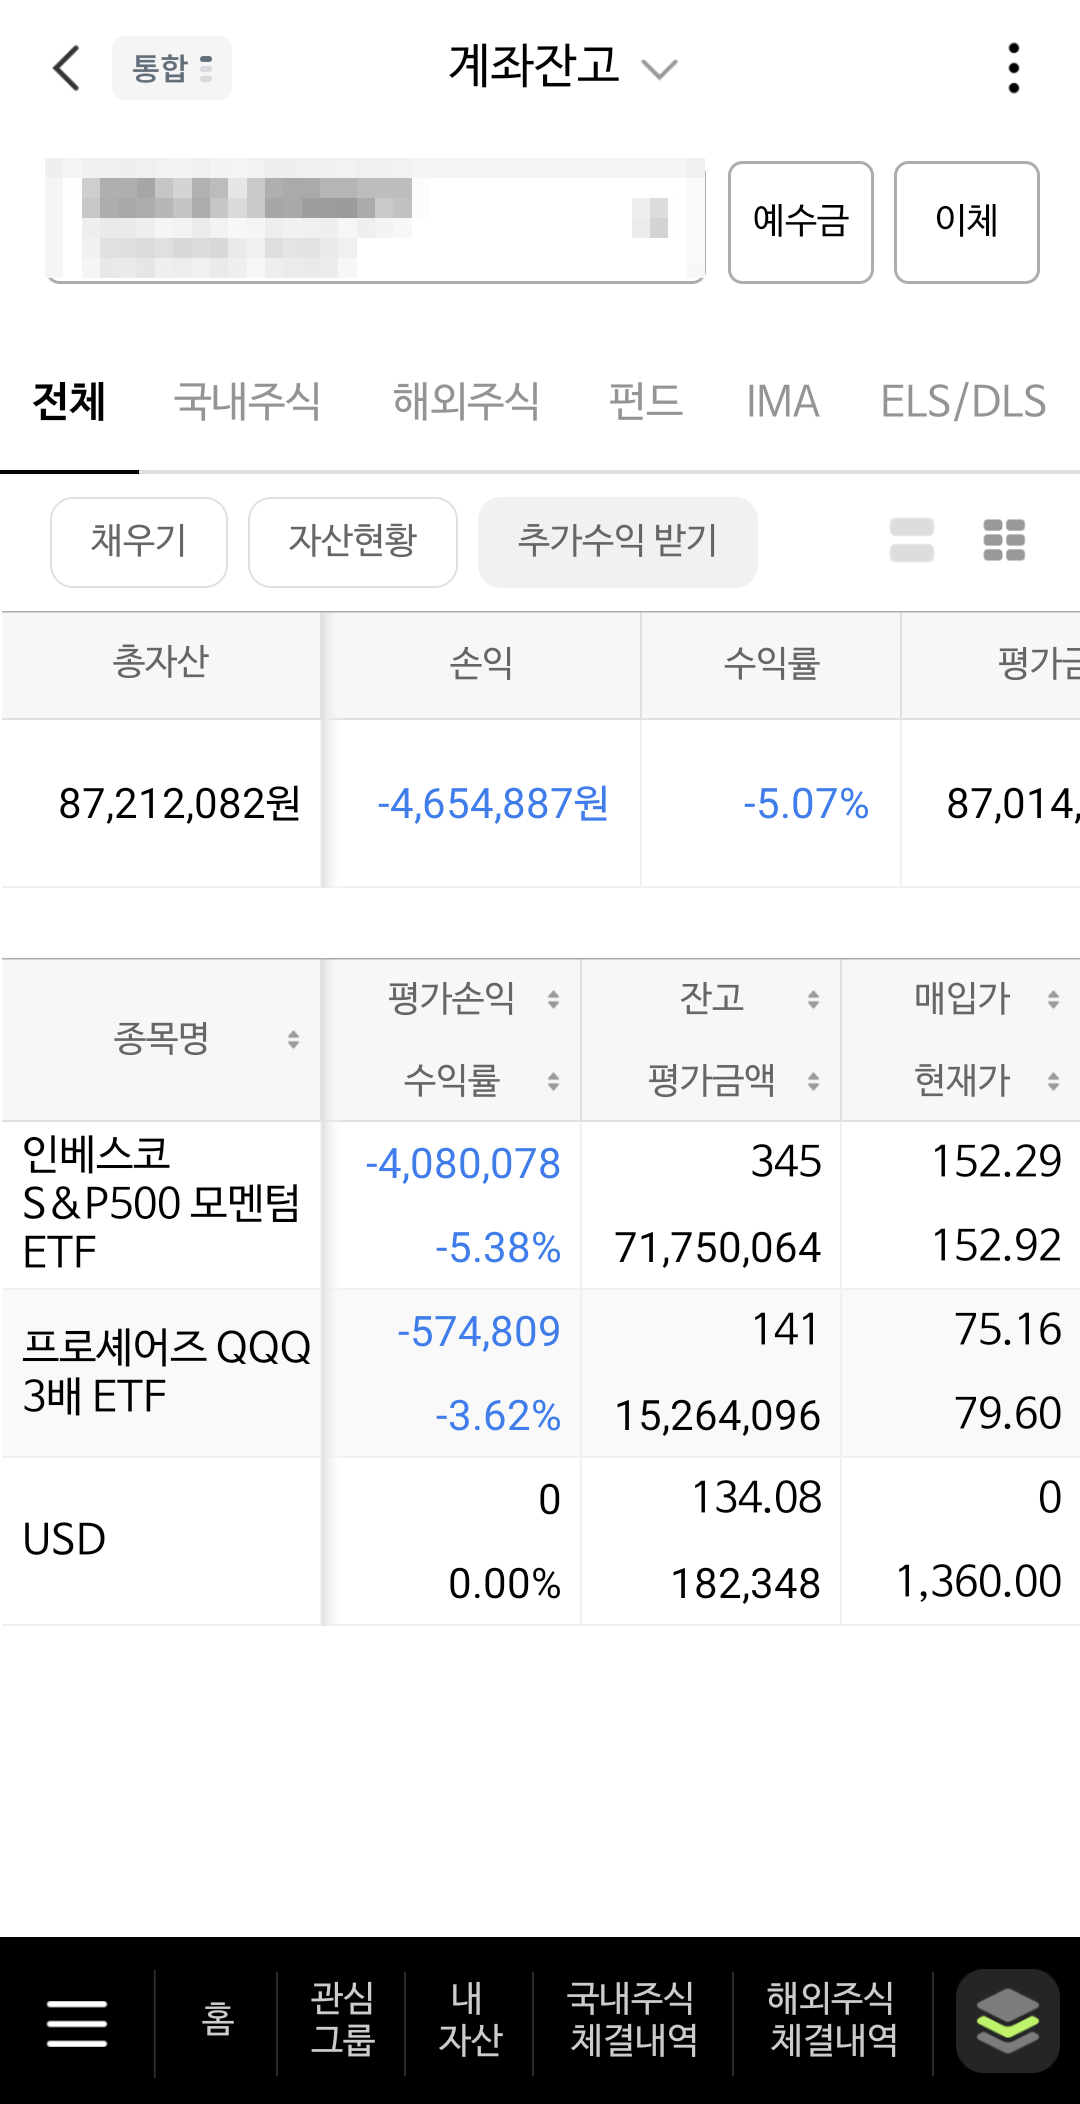This screenshot has height=2104, width=1080.
Task: Sort holdings by 잔고 column
Action: 813,998
